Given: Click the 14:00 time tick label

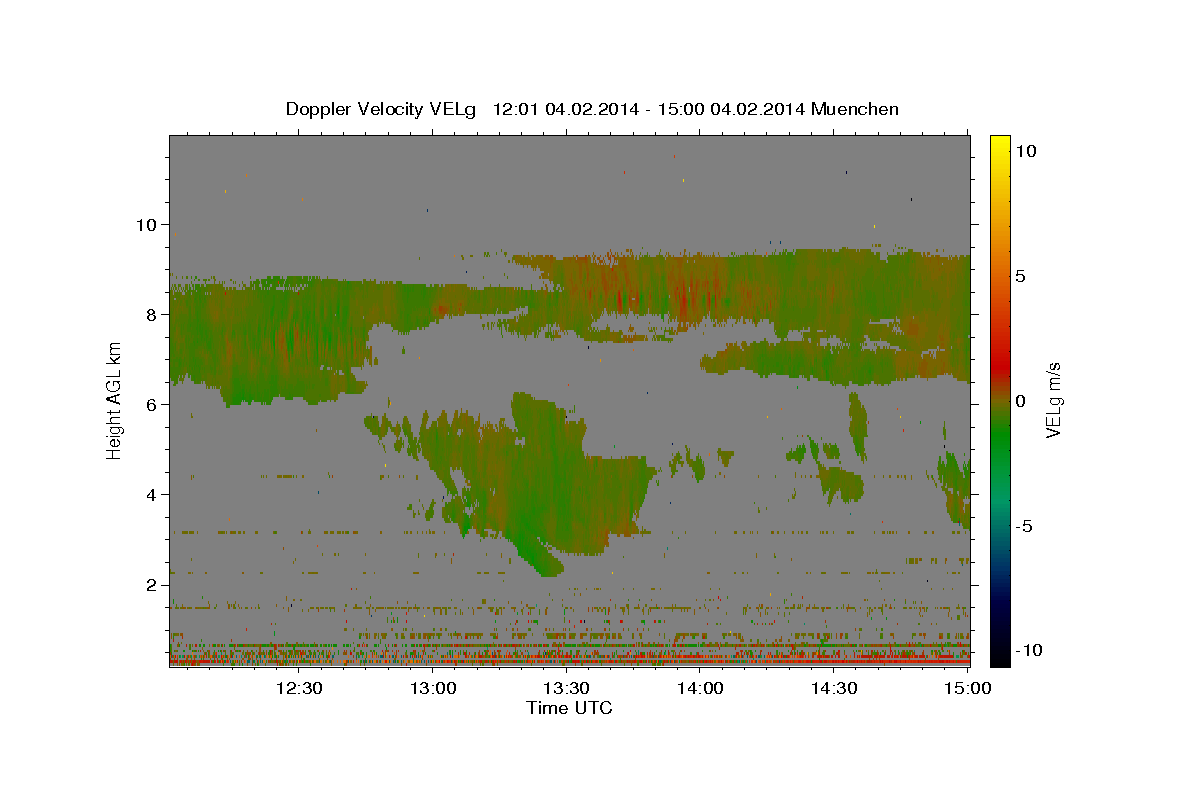Looking at the screenshot, I should [x=700, y=688].
